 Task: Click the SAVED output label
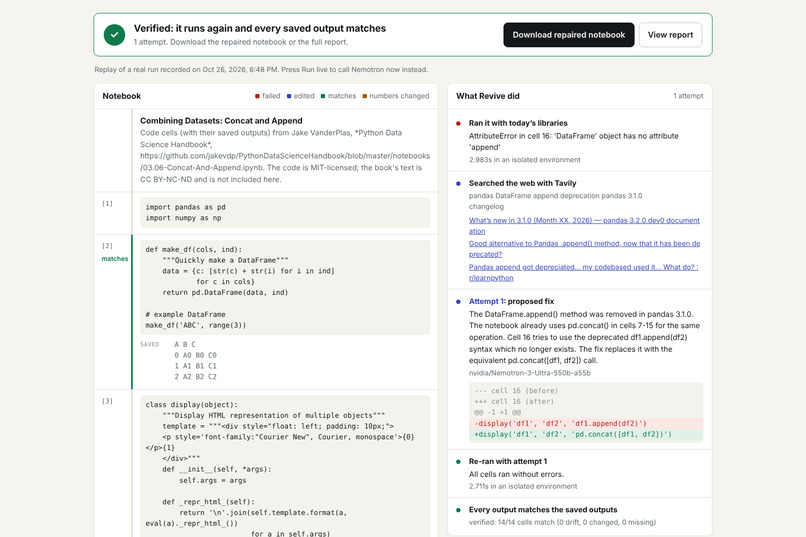coord(150,344)
